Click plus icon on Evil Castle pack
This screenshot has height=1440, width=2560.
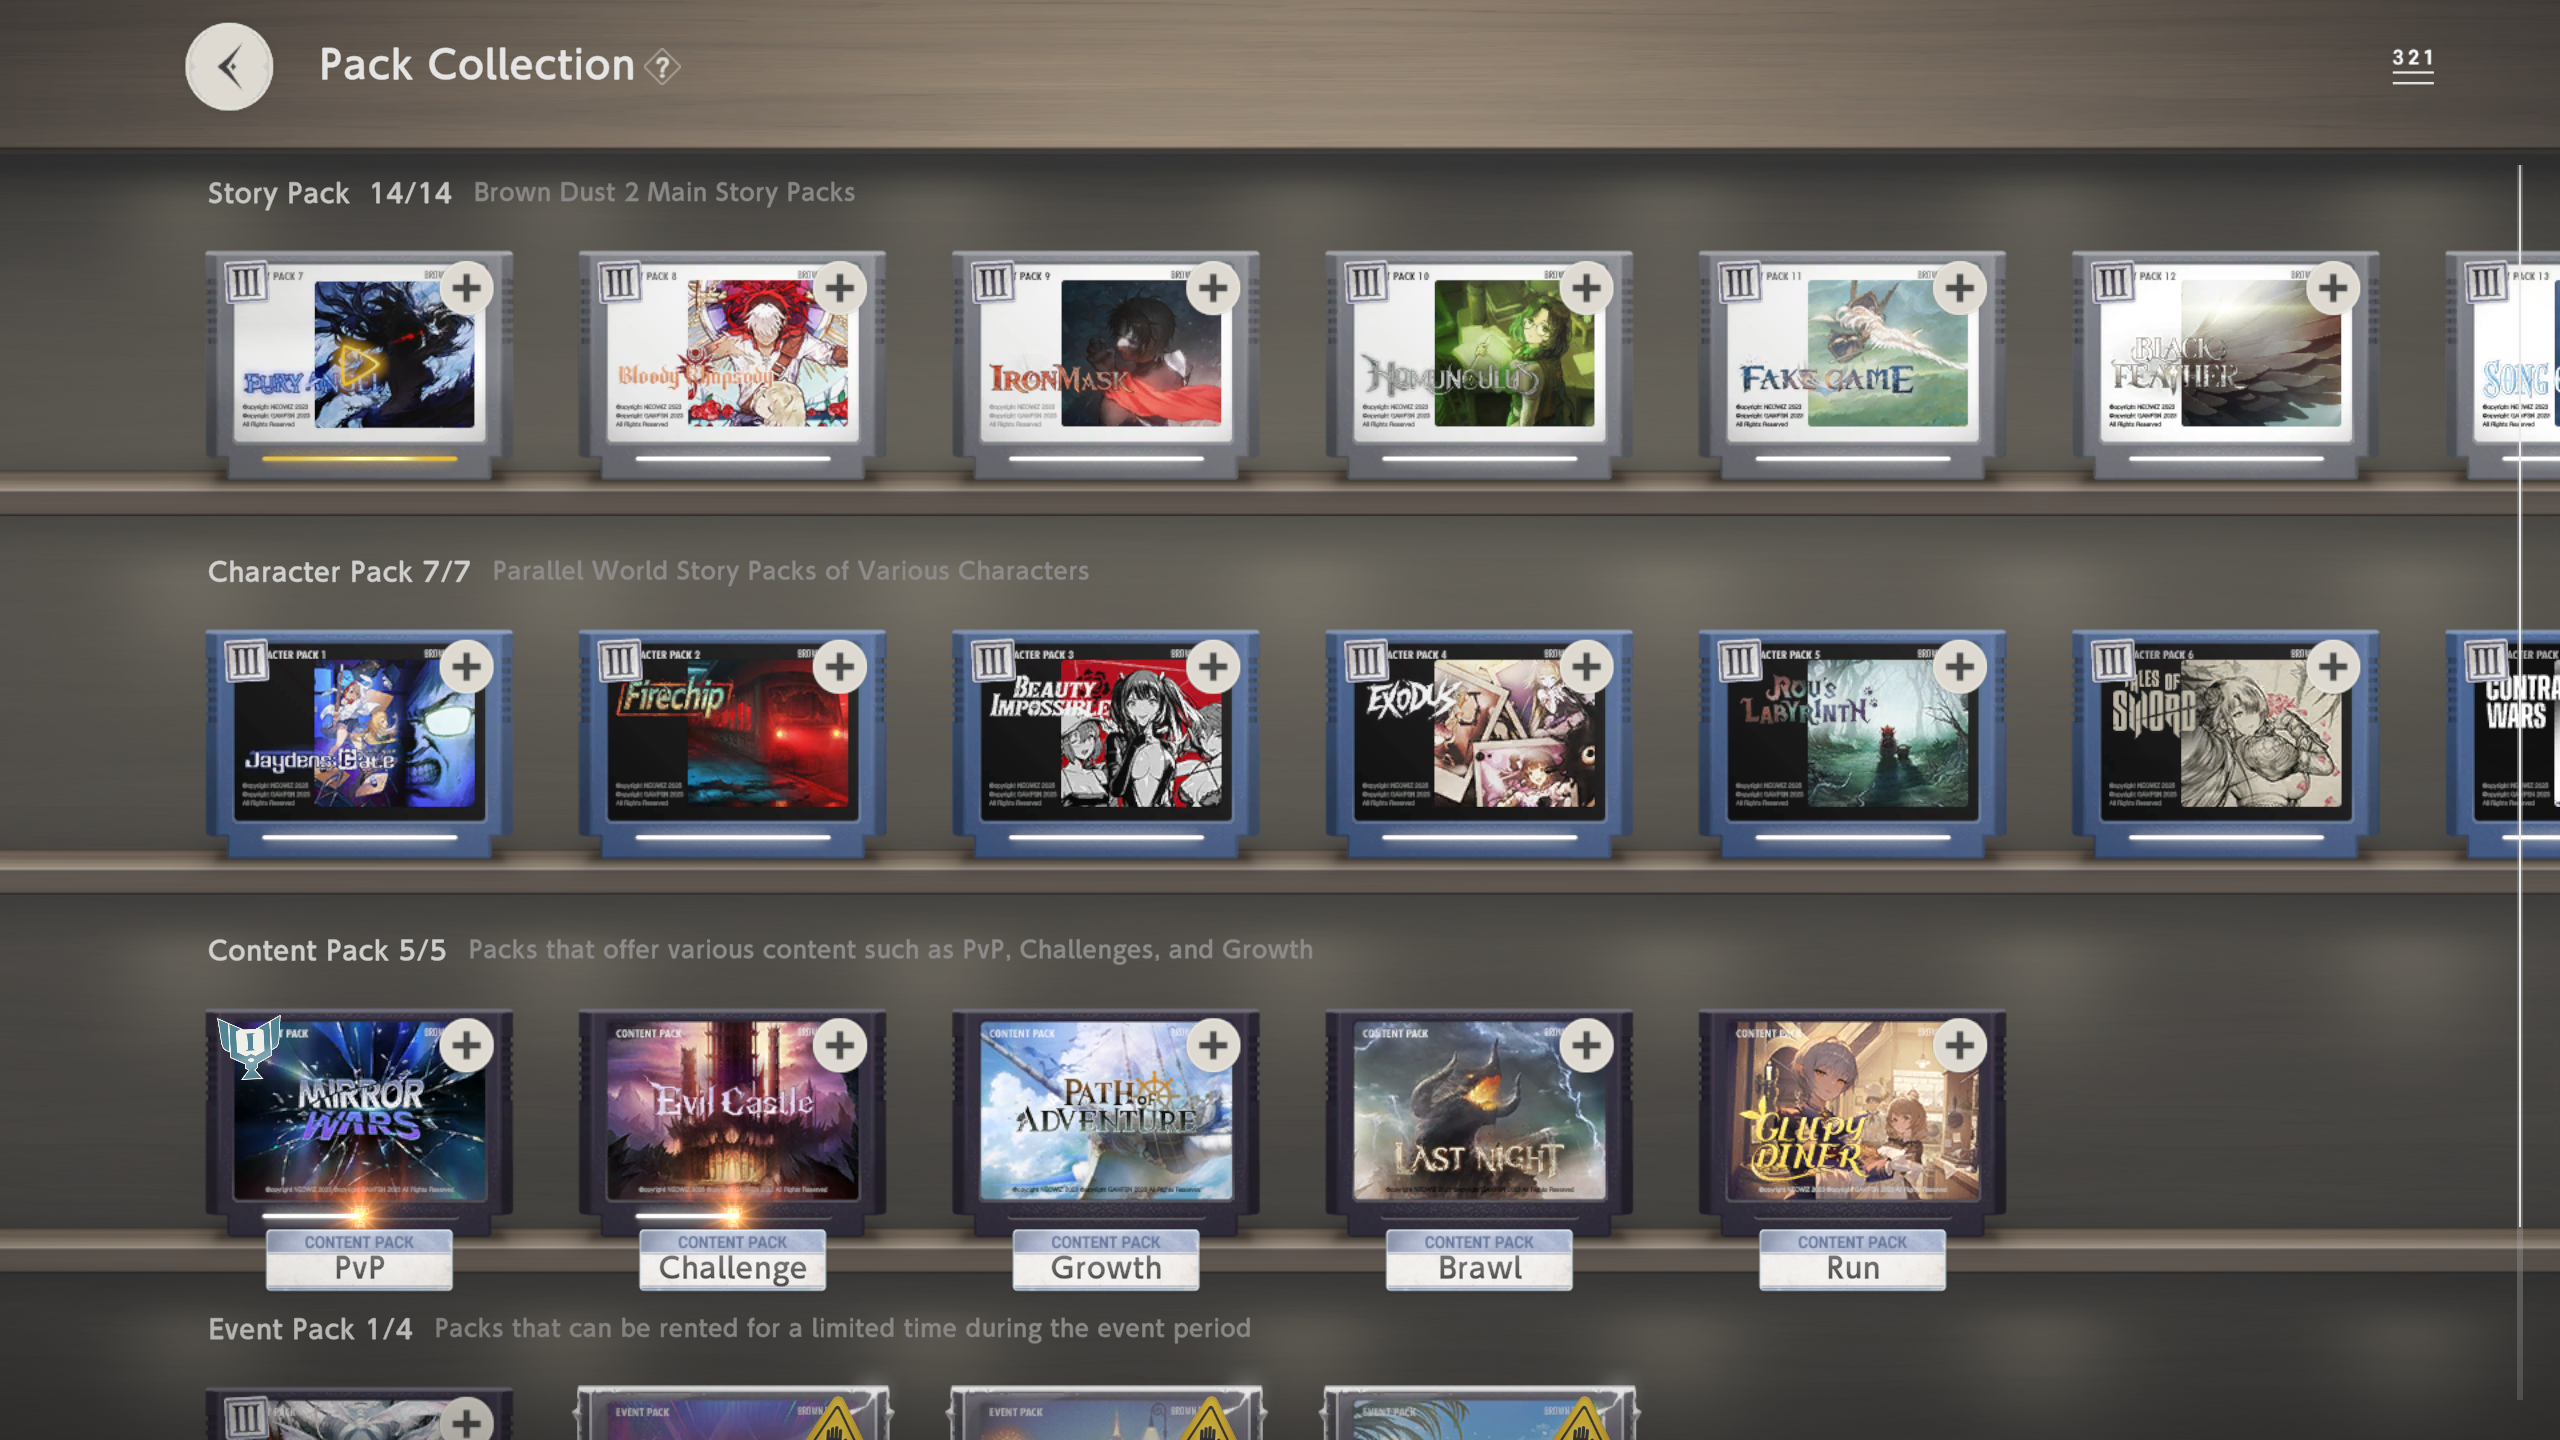tap(839, 1046)
